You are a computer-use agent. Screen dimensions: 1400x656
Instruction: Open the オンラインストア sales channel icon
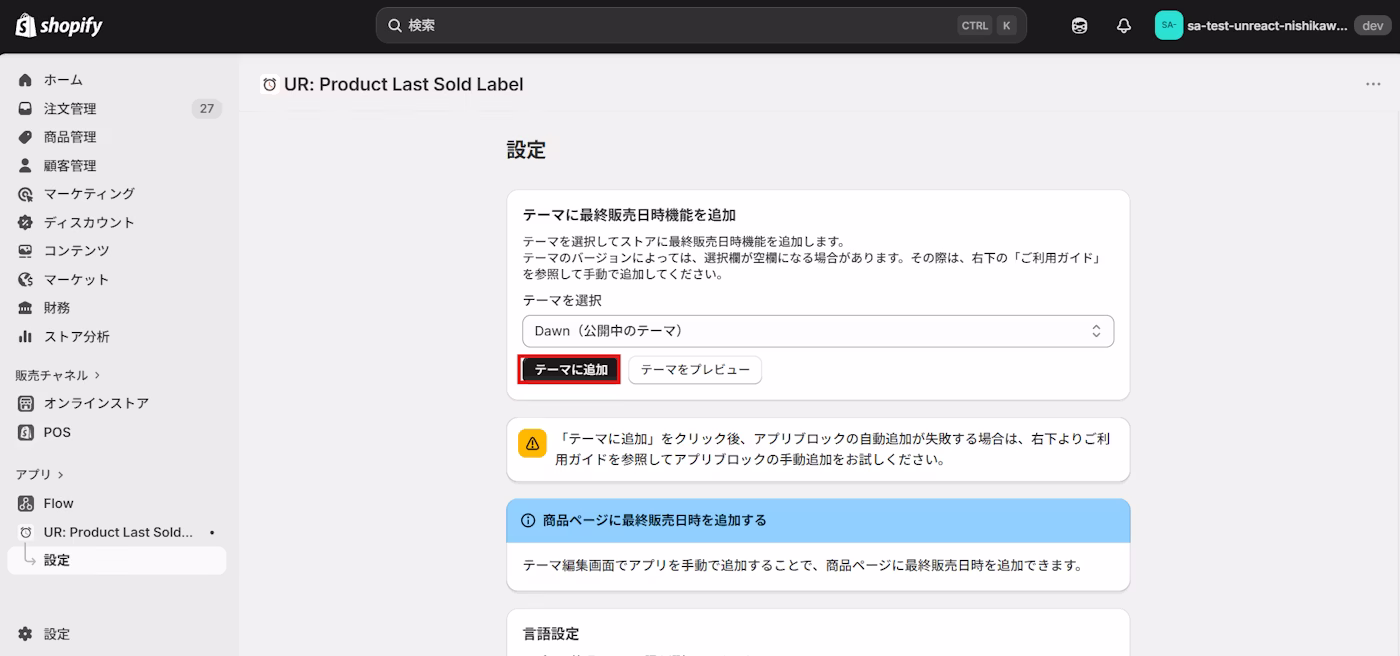pyautogui.click(x=24, y=403)
